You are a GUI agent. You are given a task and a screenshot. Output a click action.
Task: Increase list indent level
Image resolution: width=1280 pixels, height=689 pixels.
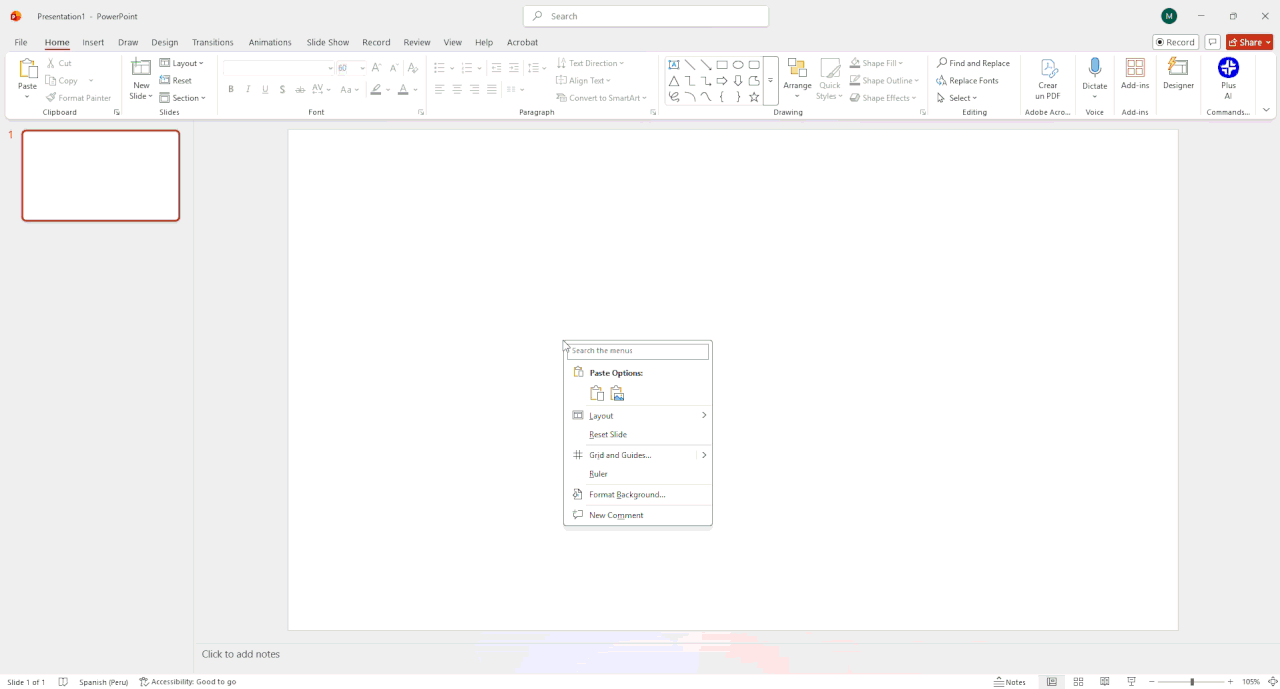514,68
